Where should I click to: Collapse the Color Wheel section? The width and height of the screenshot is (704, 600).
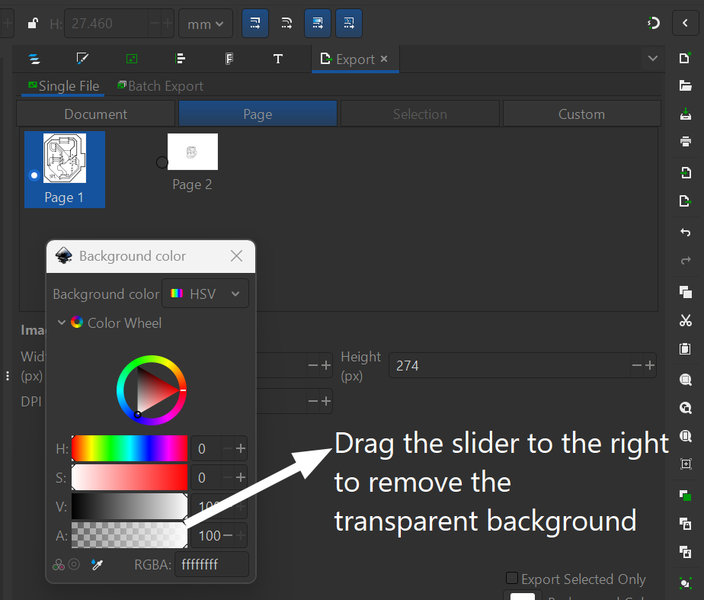(62, 322)
